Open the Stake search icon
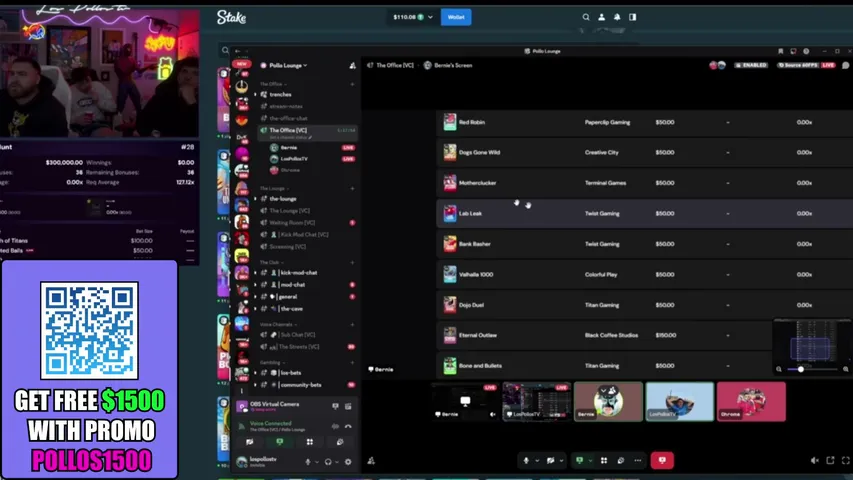853x480 pixels. (586, 17)
